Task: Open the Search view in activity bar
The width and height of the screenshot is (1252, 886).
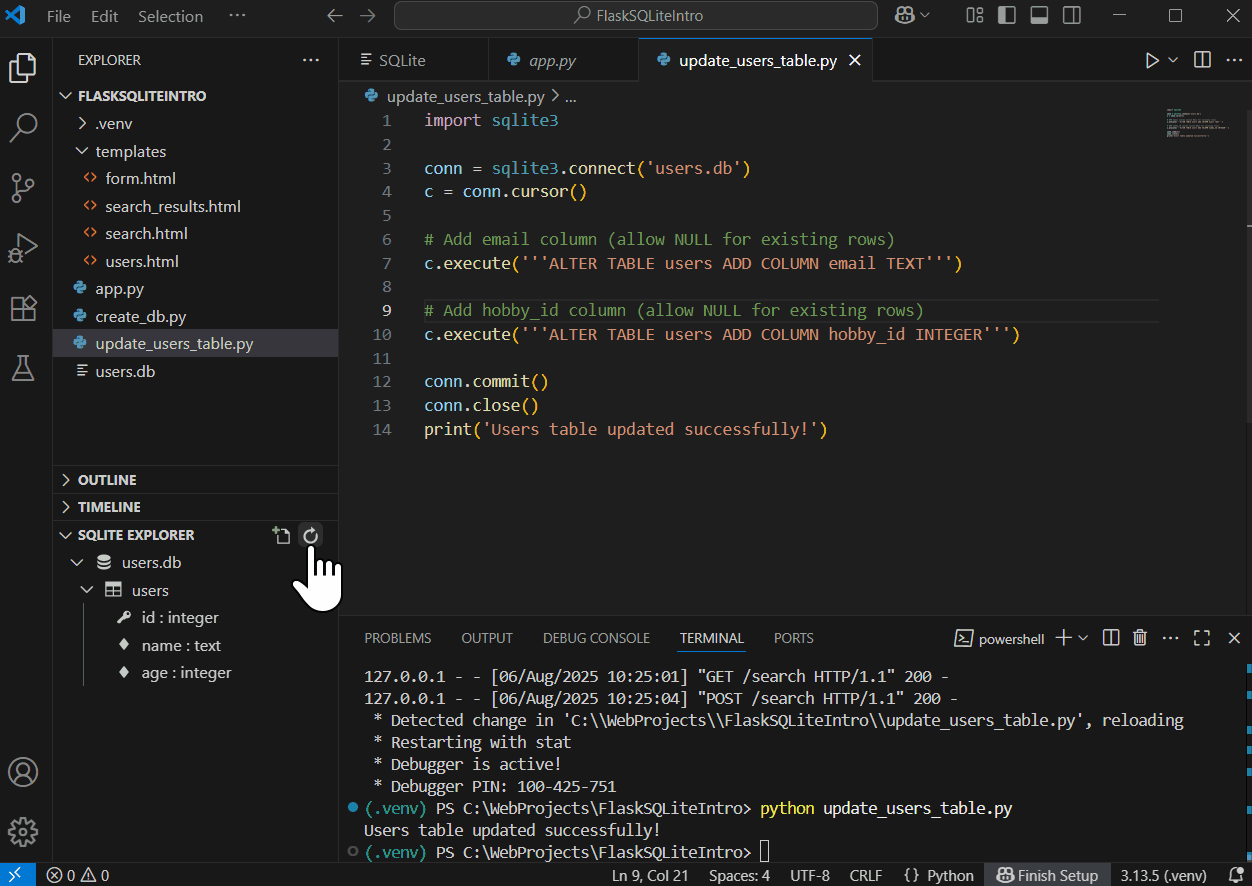Action: point(23,127)
